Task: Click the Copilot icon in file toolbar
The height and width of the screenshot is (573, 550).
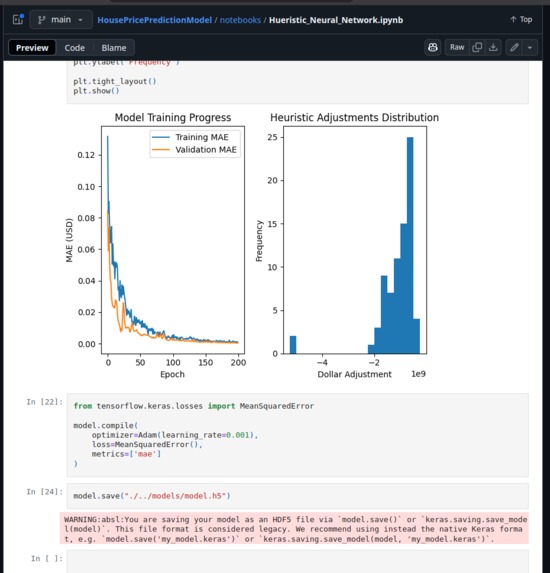Action: [x=433, y=48]
